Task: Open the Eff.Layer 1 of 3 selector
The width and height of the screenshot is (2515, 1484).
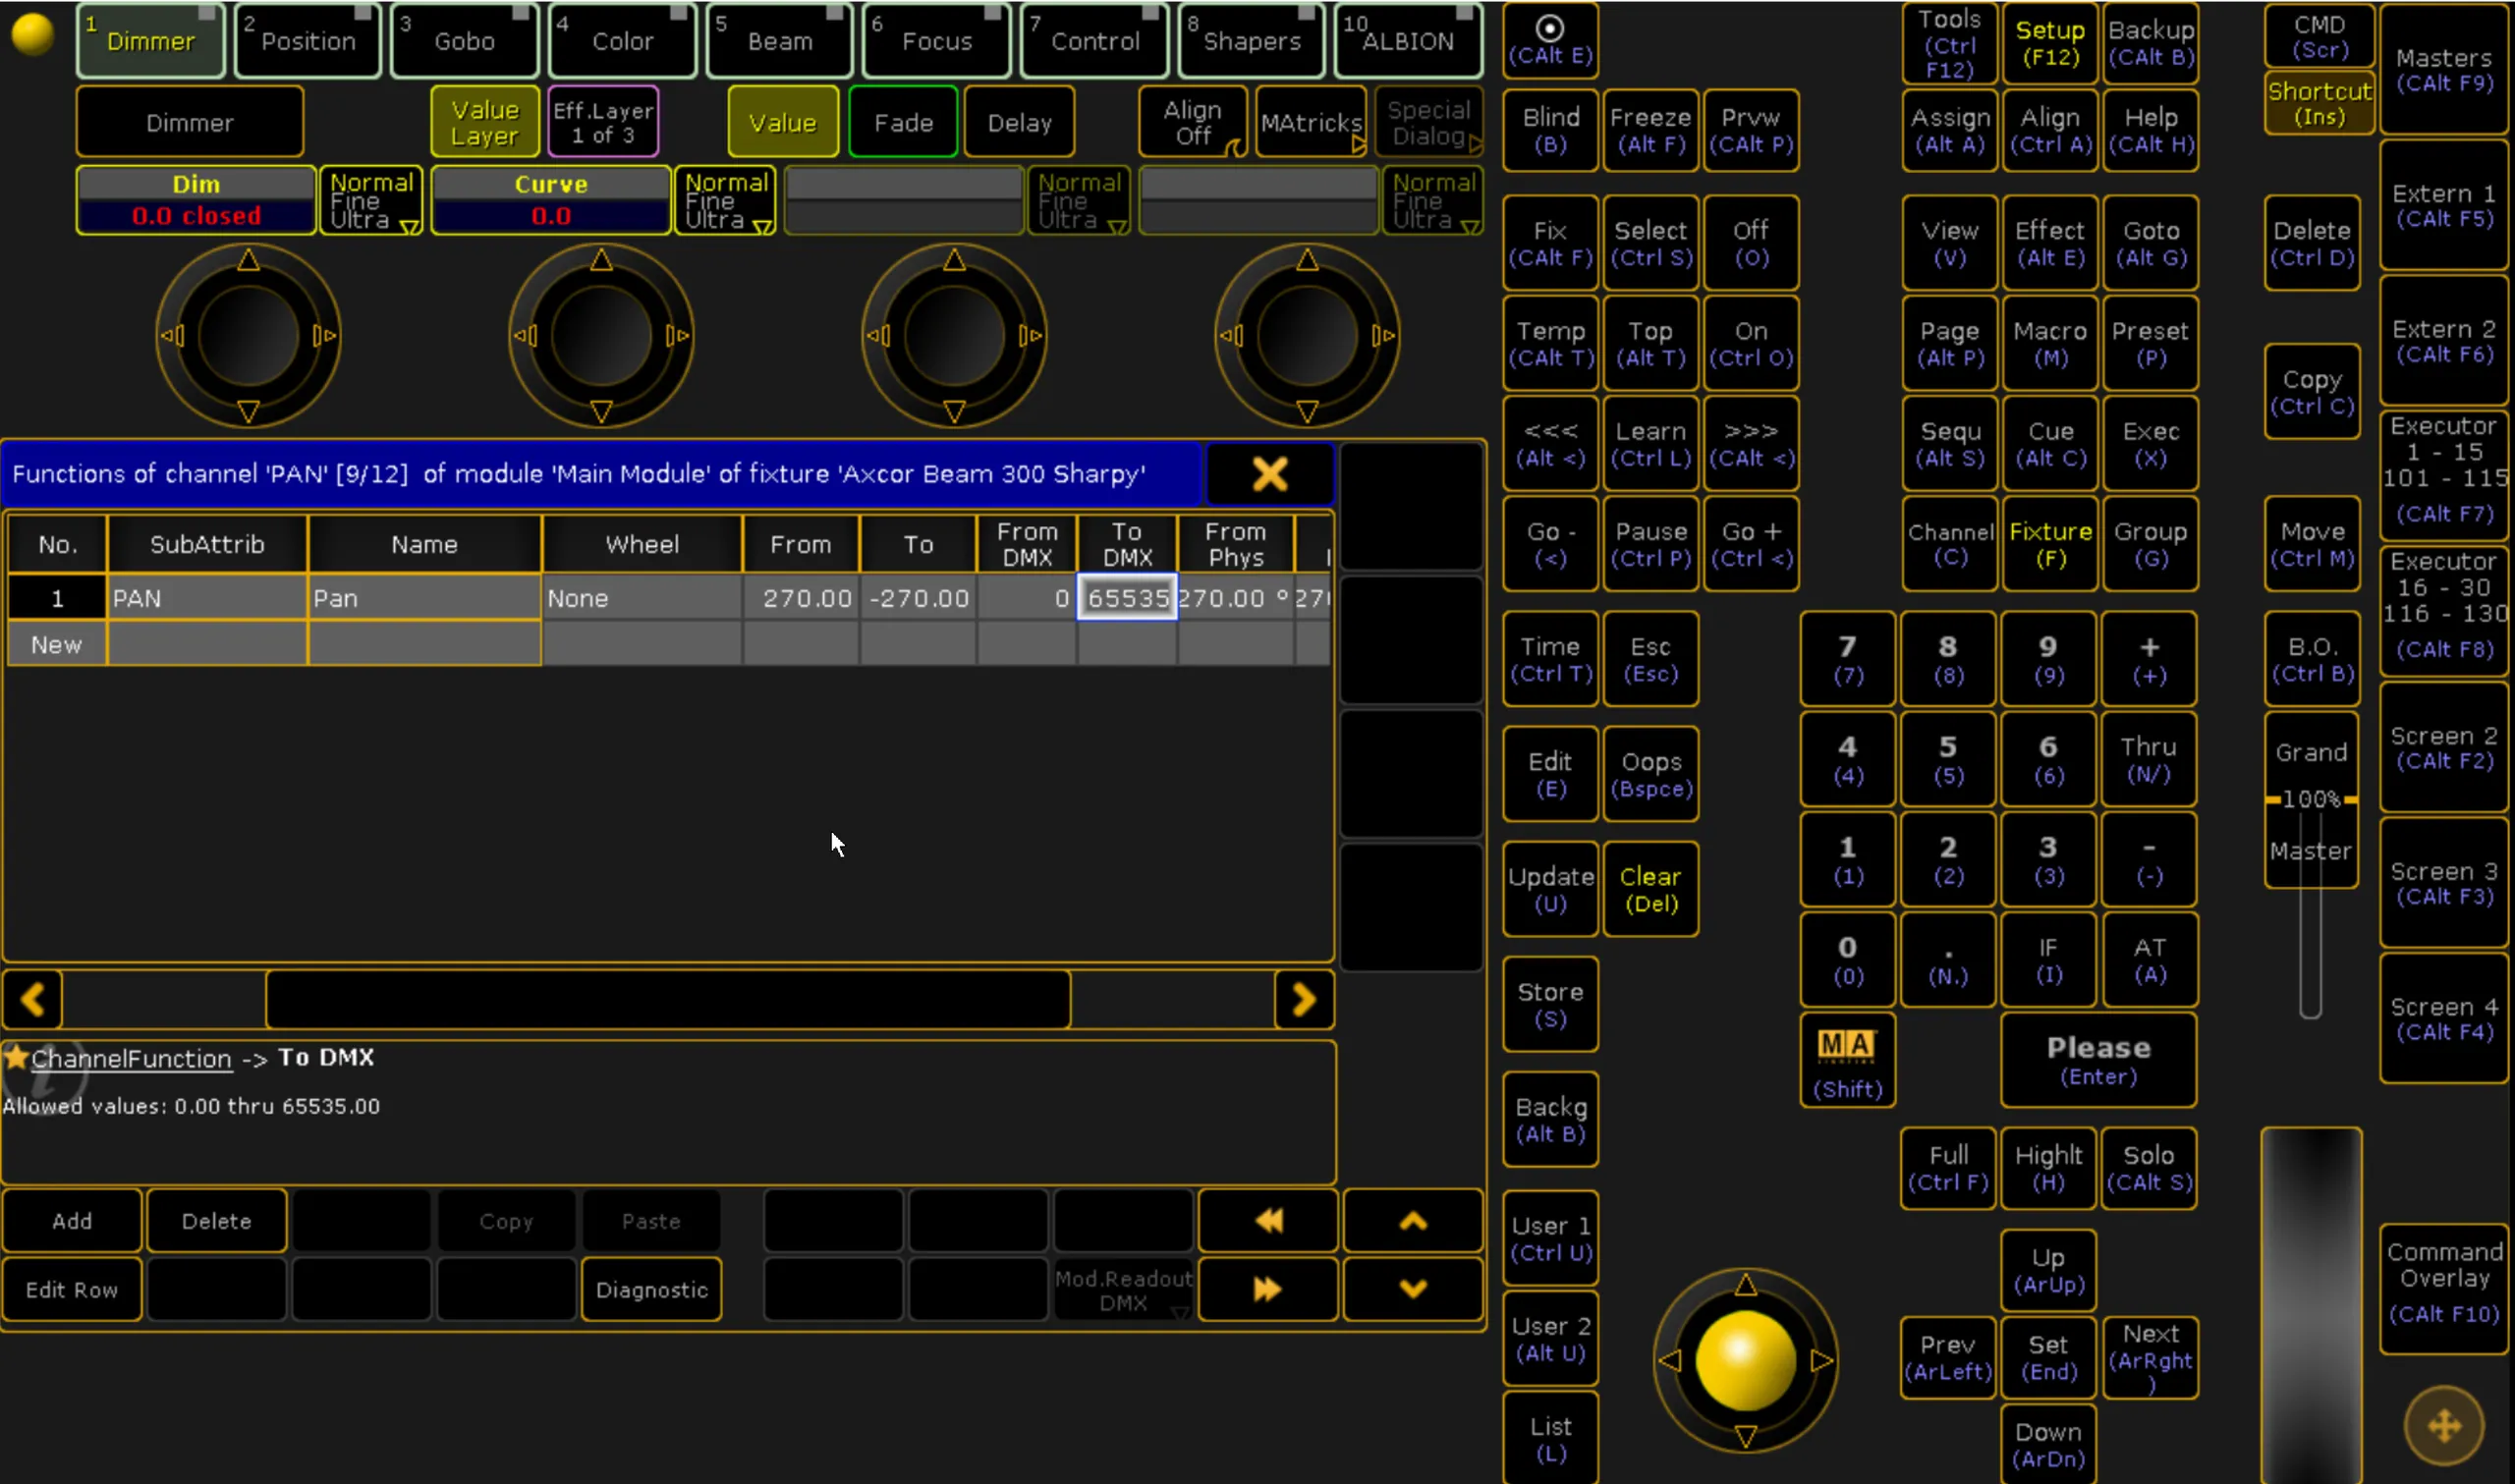Action: 603,122
